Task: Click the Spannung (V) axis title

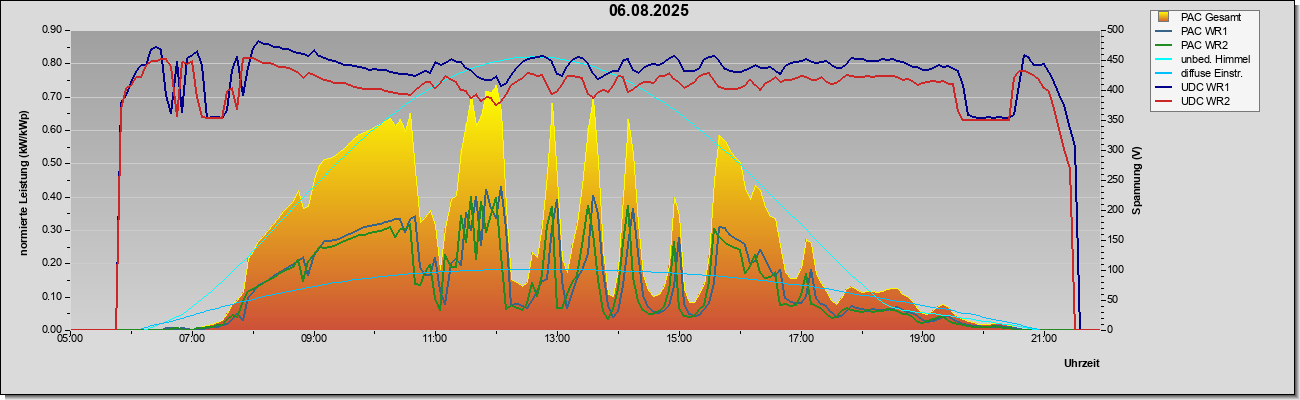Action: [x=1136, y=180]
